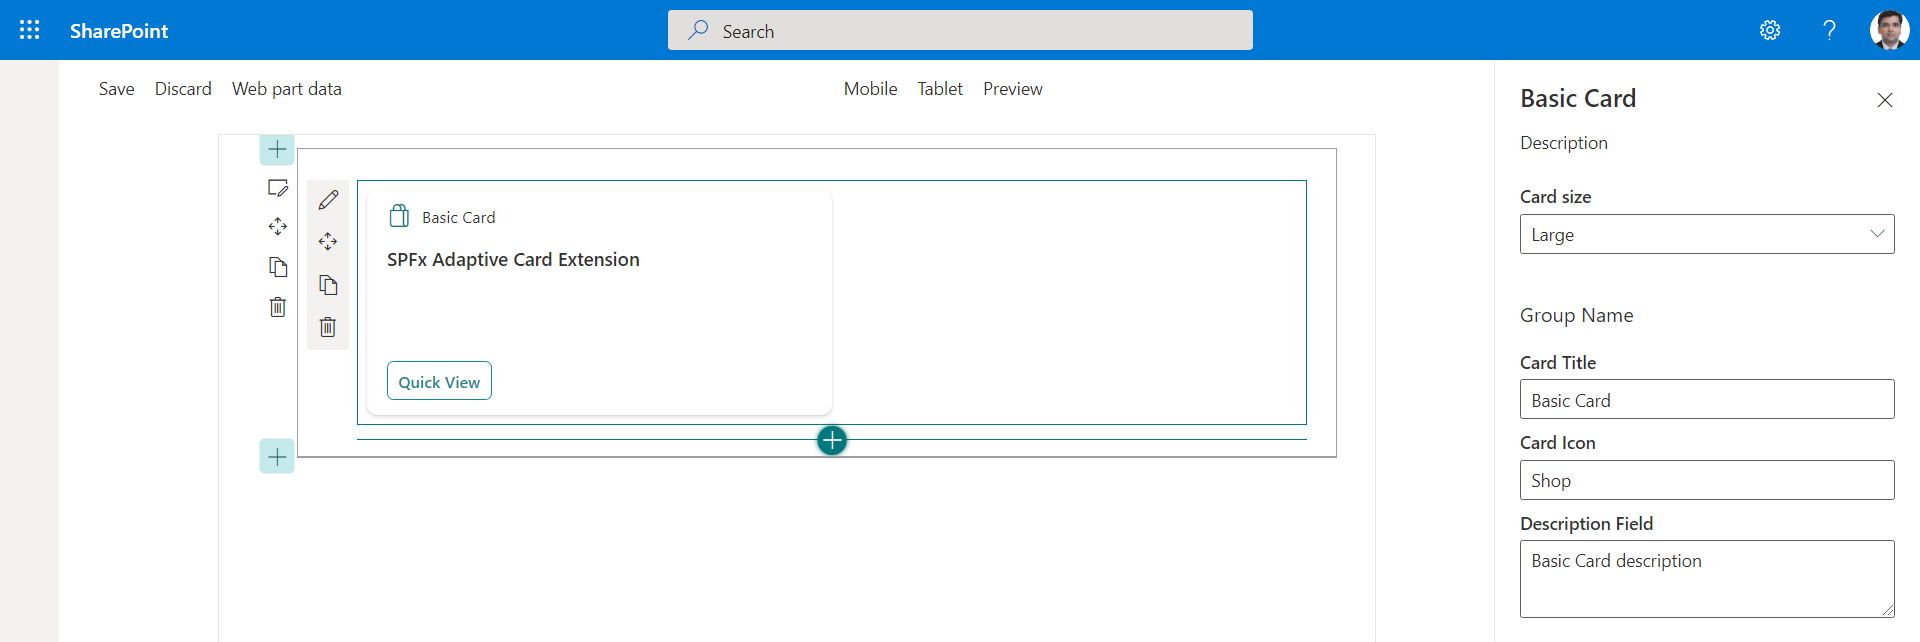The height and width of the screenshot is (642, 1920).
Task: Focus the SharePoint search box
Action: tap(960, 31)
